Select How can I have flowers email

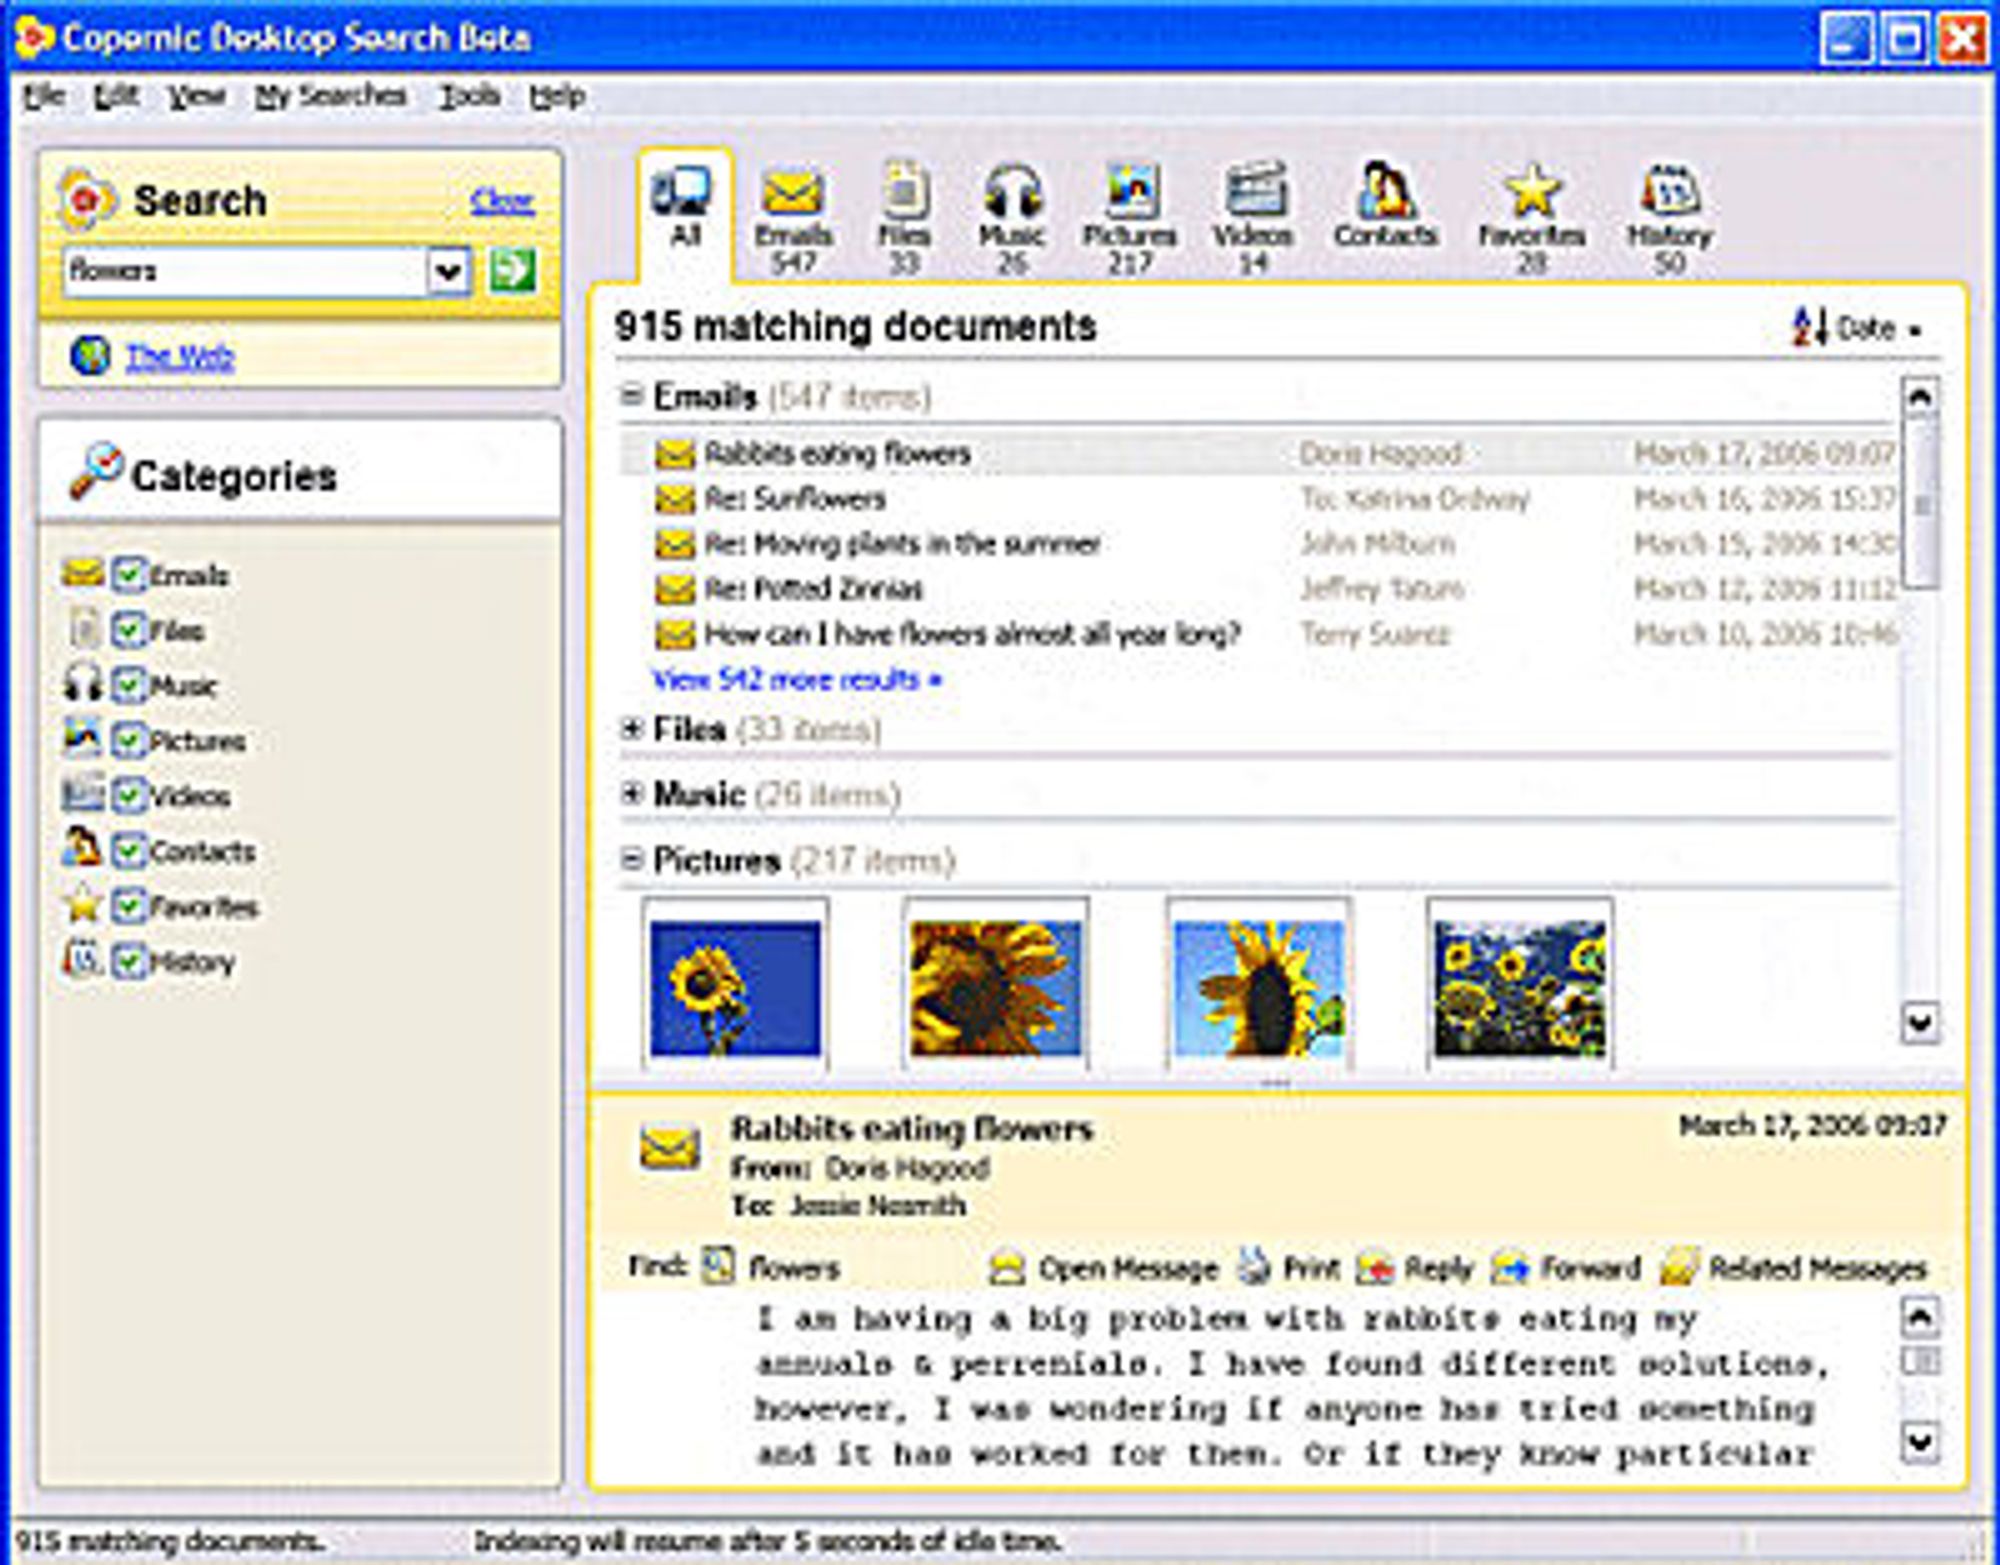click(x=1258, y=634)
